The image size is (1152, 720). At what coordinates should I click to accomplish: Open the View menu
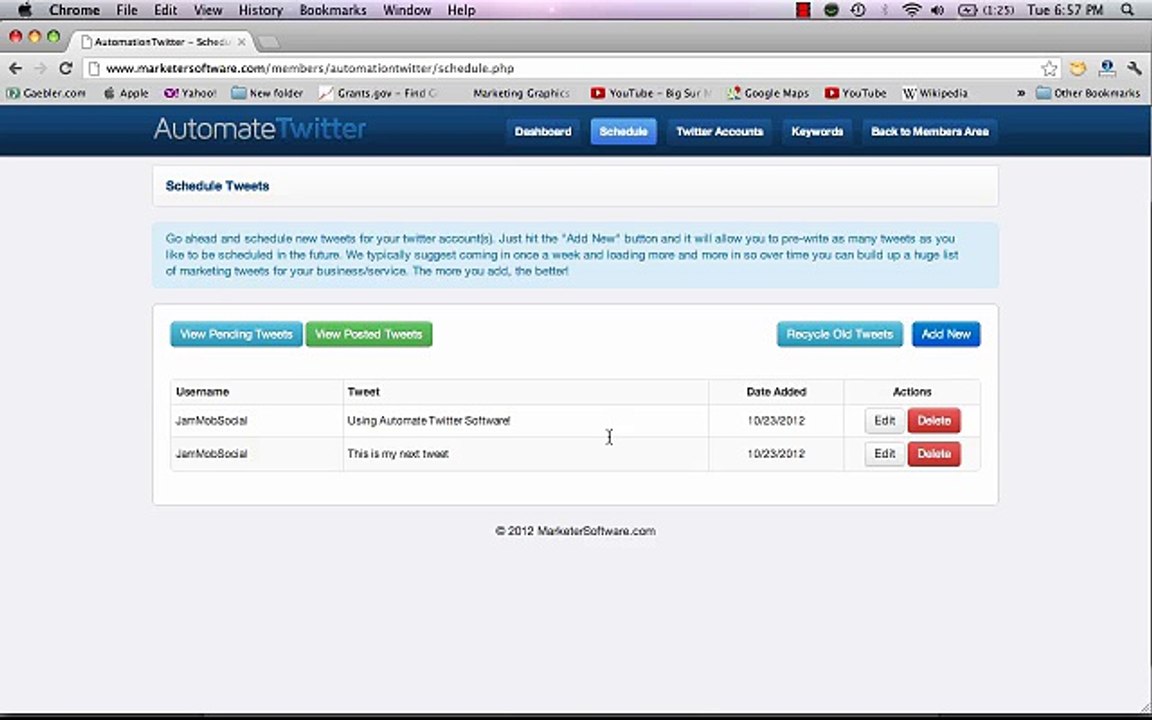[208, 10]
